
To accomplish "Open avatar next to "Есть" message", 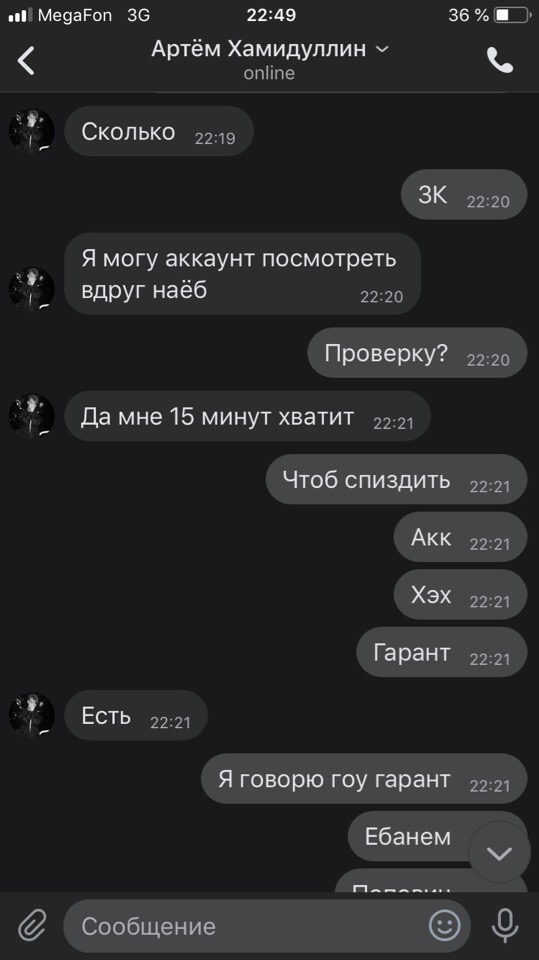I will (31, 714).
